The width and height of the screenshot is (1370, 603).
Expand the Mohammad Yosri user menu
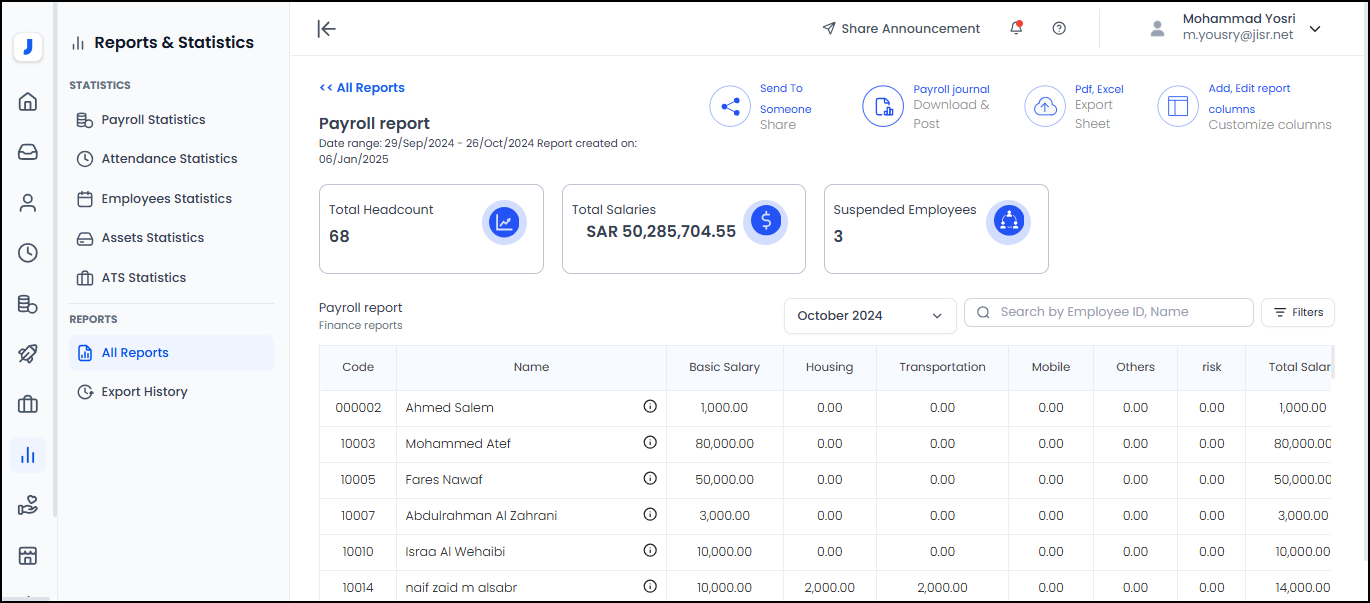pyautogui.click(x=1315, y=29)
